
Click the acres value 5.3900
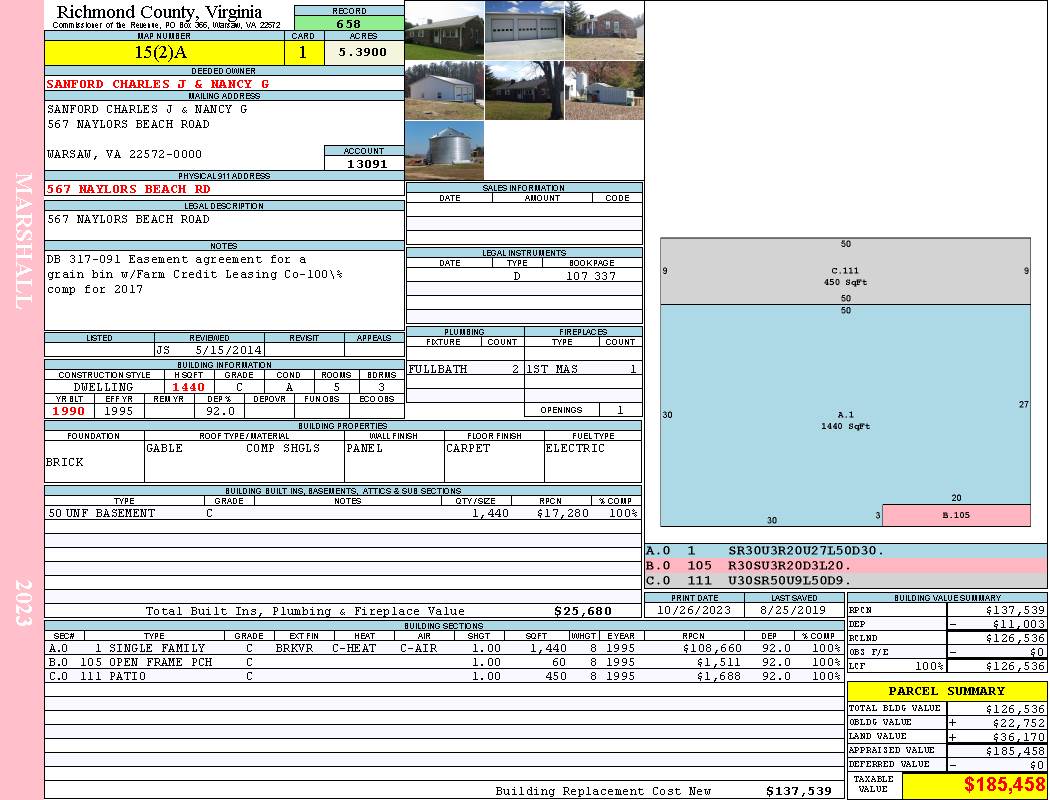point(363,52)
